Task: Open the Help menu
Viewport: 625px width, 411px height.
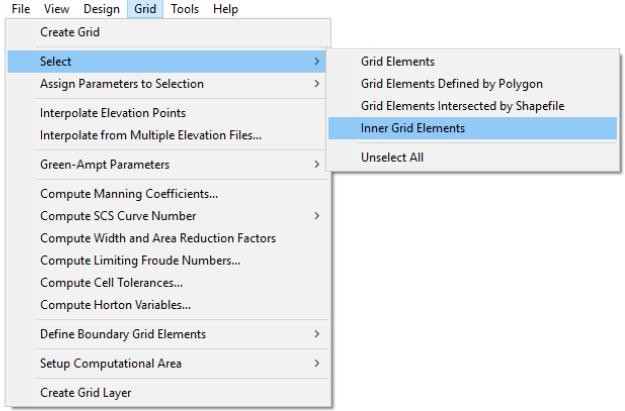Action: [225, 9]
